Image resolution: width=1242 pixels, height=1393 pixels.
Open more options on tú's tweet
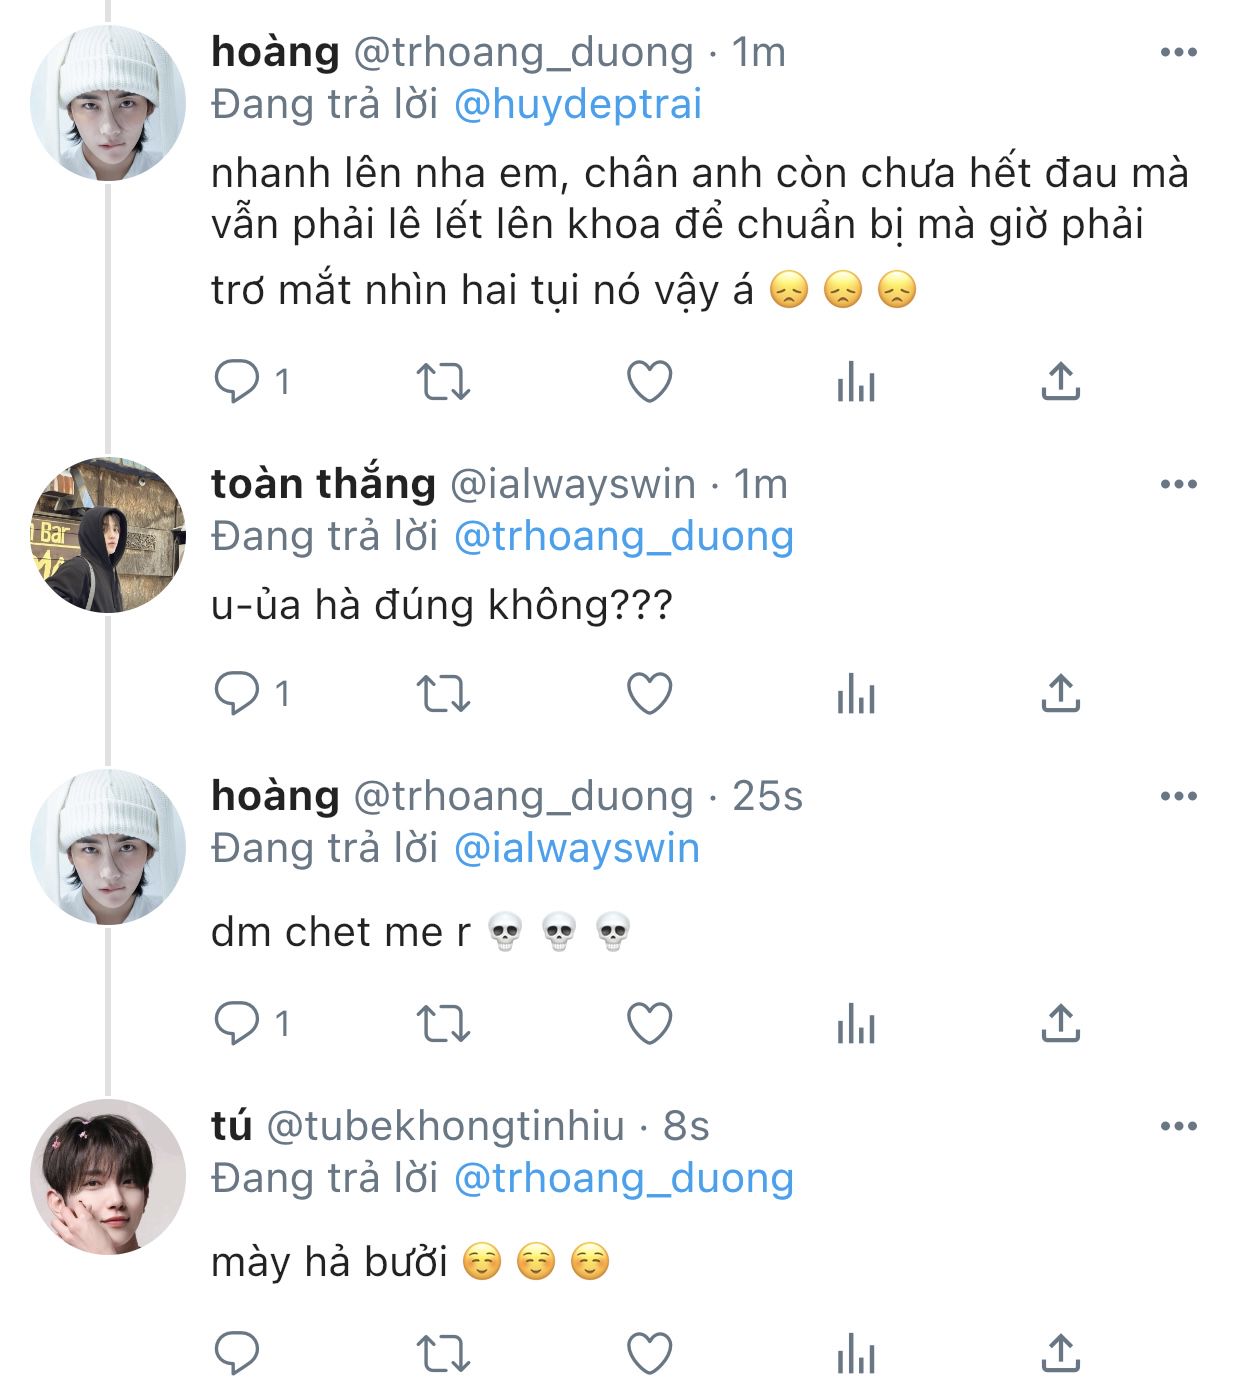[1178, 1127]
